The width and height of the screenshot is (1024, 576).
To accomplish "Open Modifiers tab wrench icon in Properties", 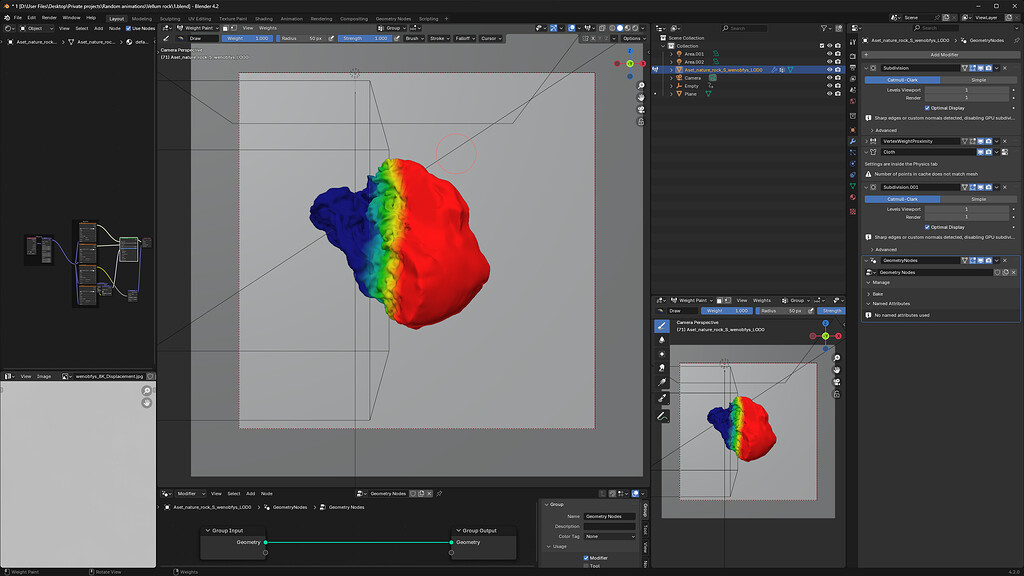I will [853, 141].
